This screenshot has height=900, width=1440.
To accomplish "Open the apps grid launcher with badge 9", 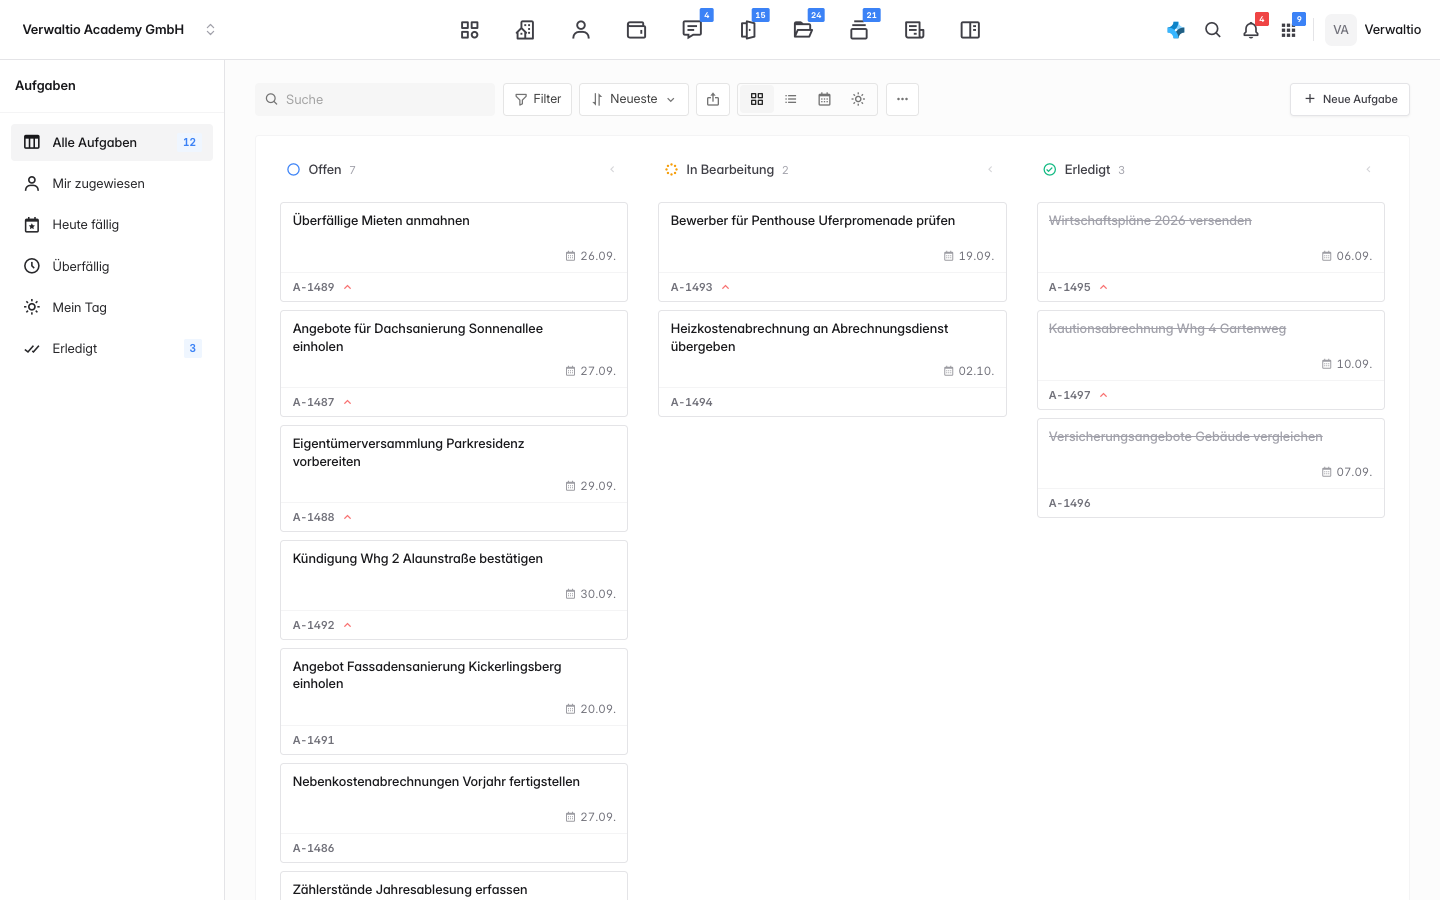I will 1288,30.
